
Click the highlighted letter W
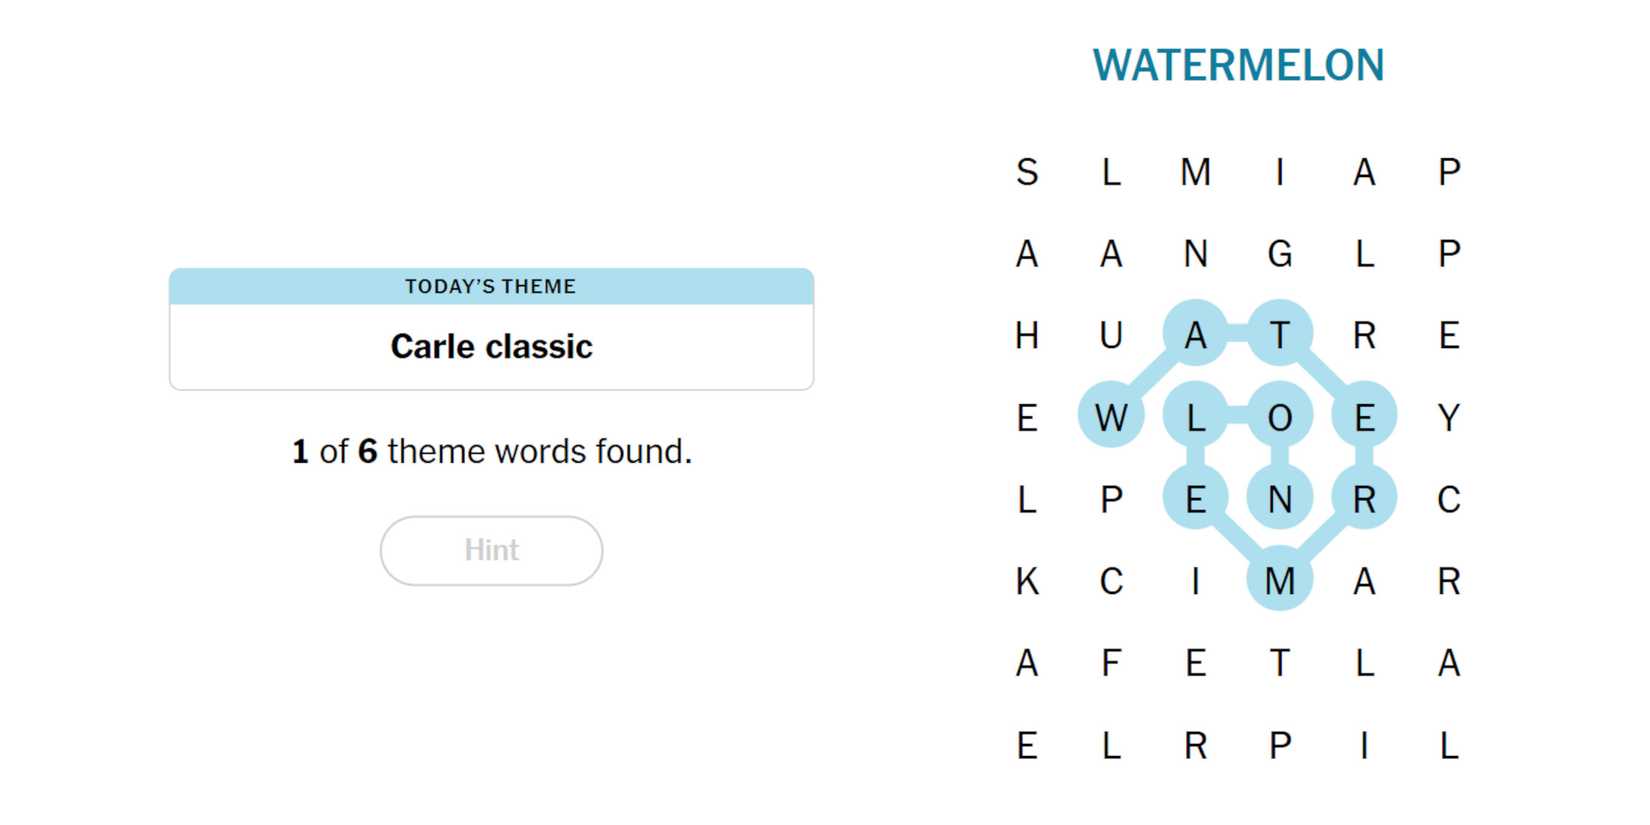pos(1111,417)
